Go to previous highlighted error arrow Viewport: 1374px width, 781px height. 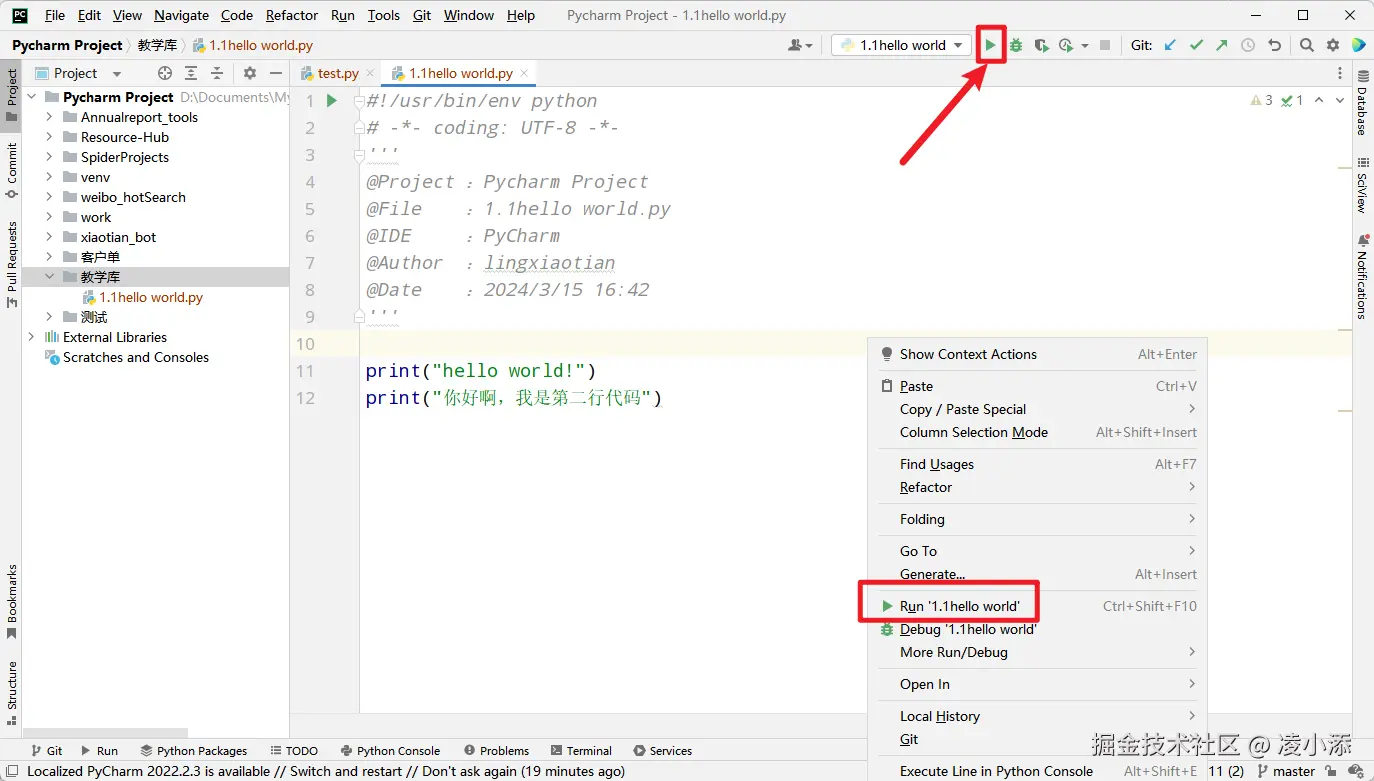click(1319, 100)
